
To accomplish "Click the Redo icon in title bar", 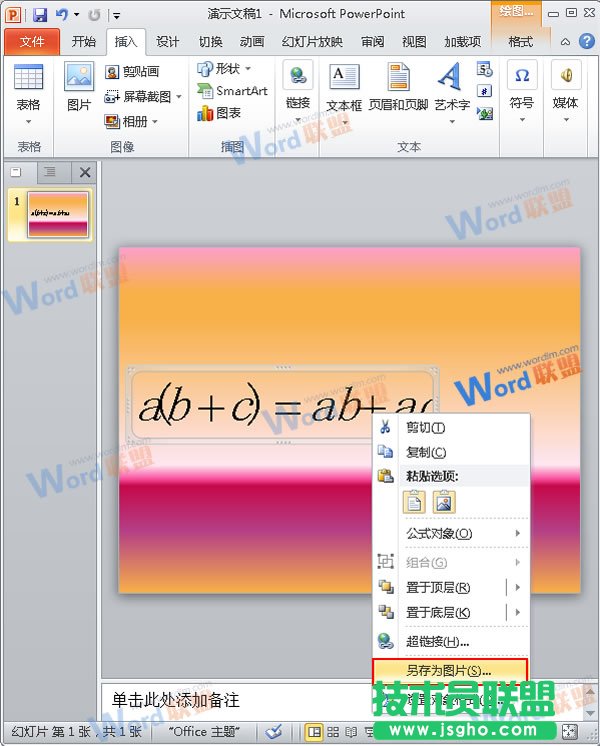I will tap(94, 15).
